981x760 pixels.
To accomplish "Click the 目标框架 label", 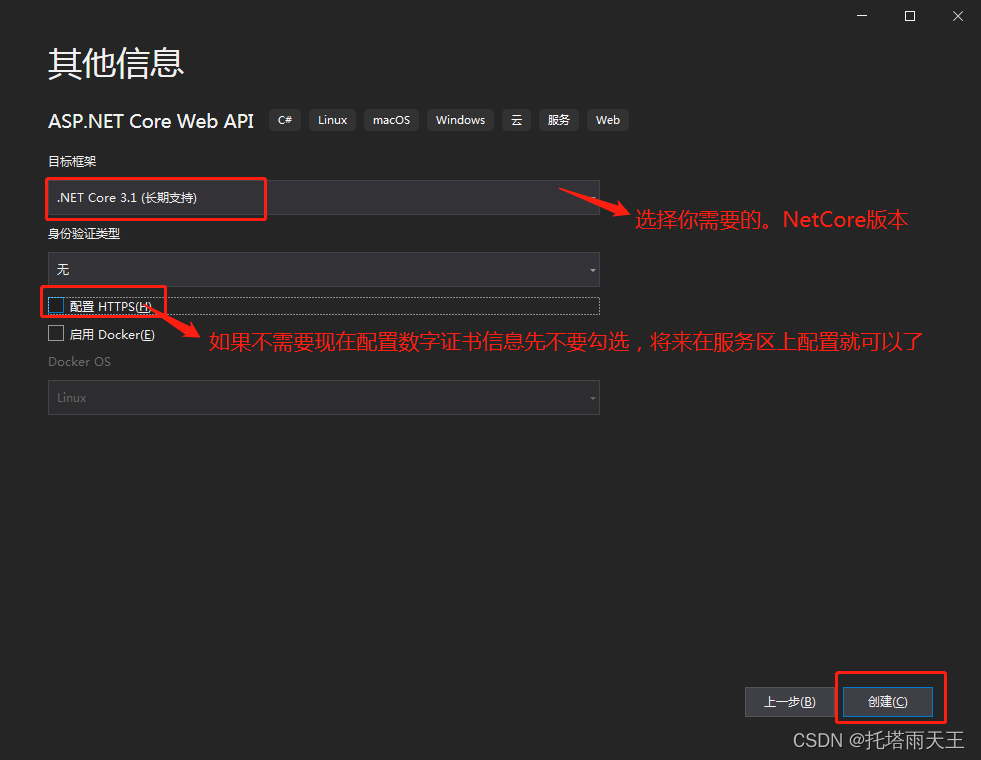I will 72,161.
